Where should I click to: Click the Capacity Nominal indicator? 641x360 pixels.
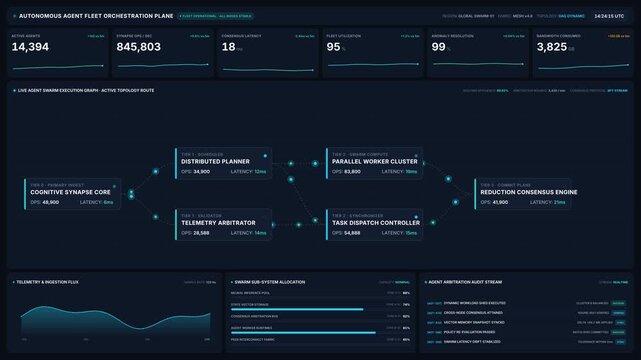pyautogui.click(x=394, y=282)
